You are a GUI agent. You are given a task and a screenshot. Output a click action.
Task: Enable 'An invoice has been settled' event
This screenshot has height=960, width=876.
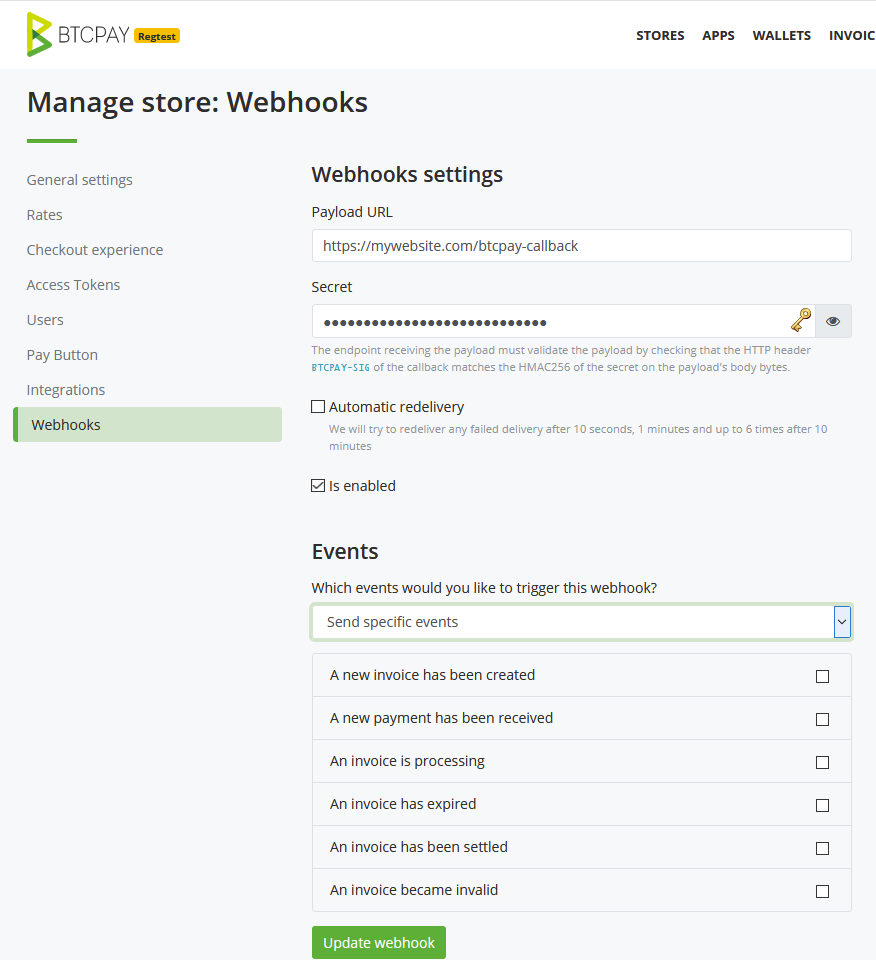point(822,848)
